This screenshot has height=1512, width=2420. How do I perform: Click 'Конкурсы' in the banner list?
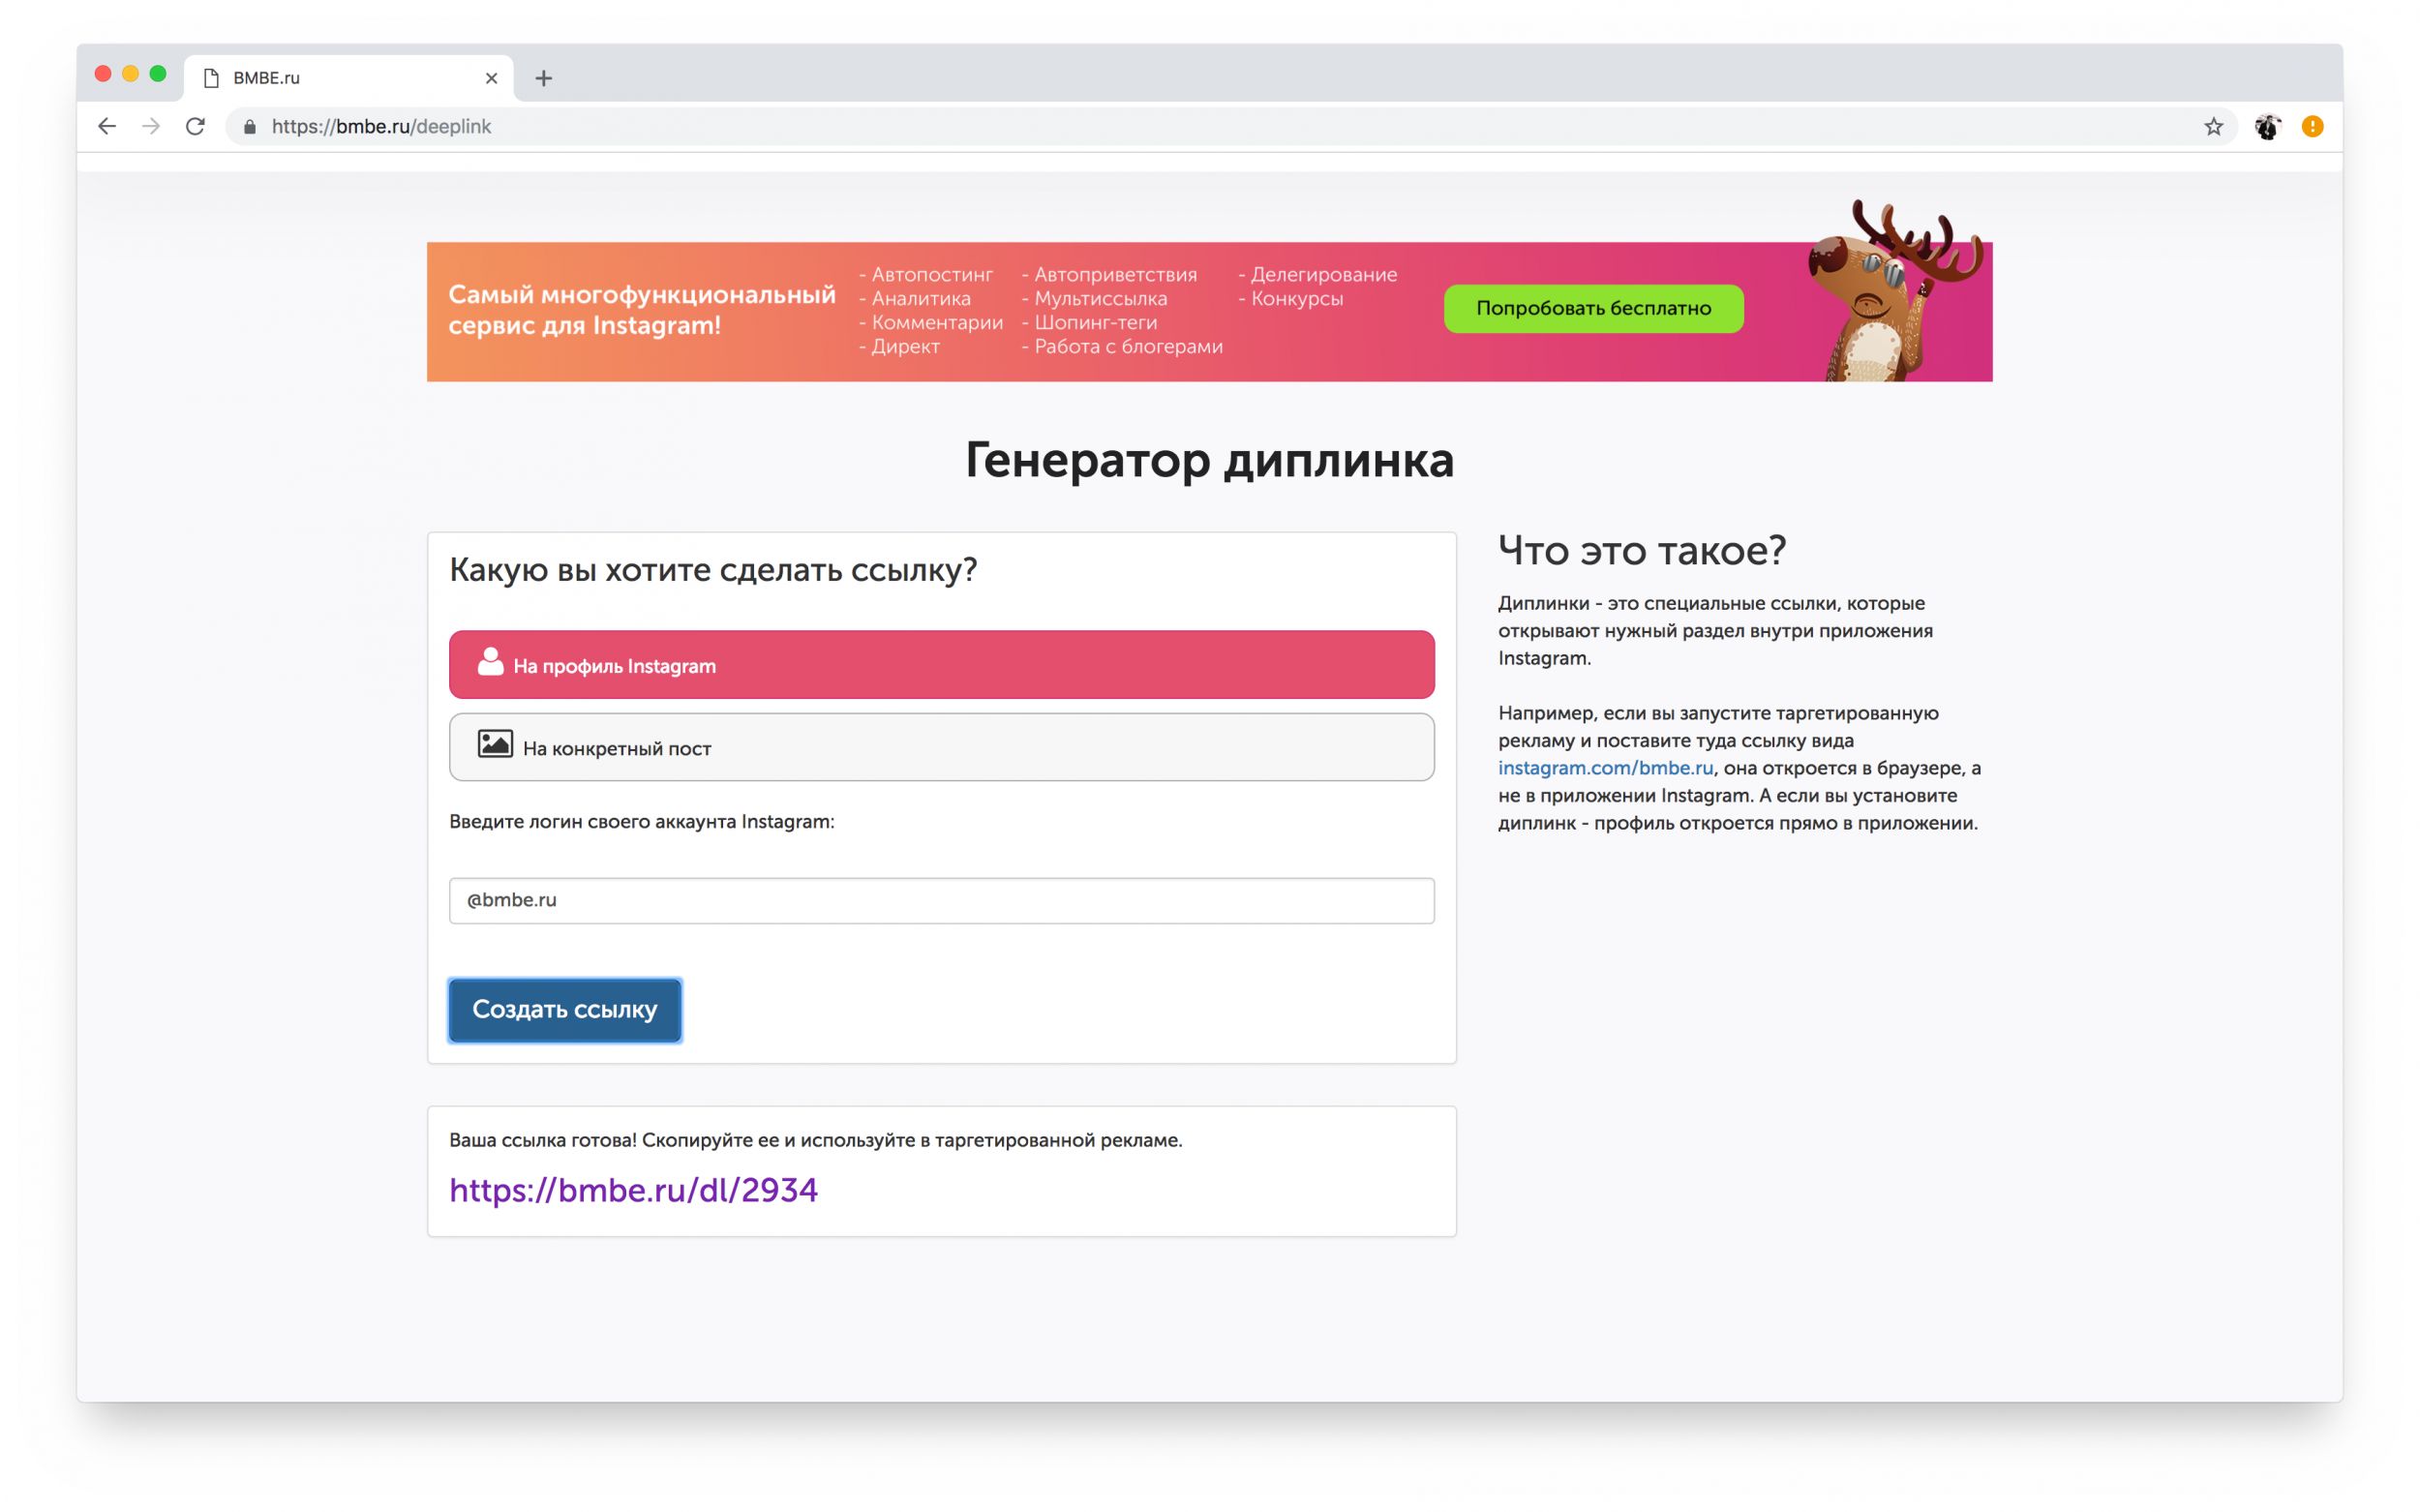coord(1296,298)
